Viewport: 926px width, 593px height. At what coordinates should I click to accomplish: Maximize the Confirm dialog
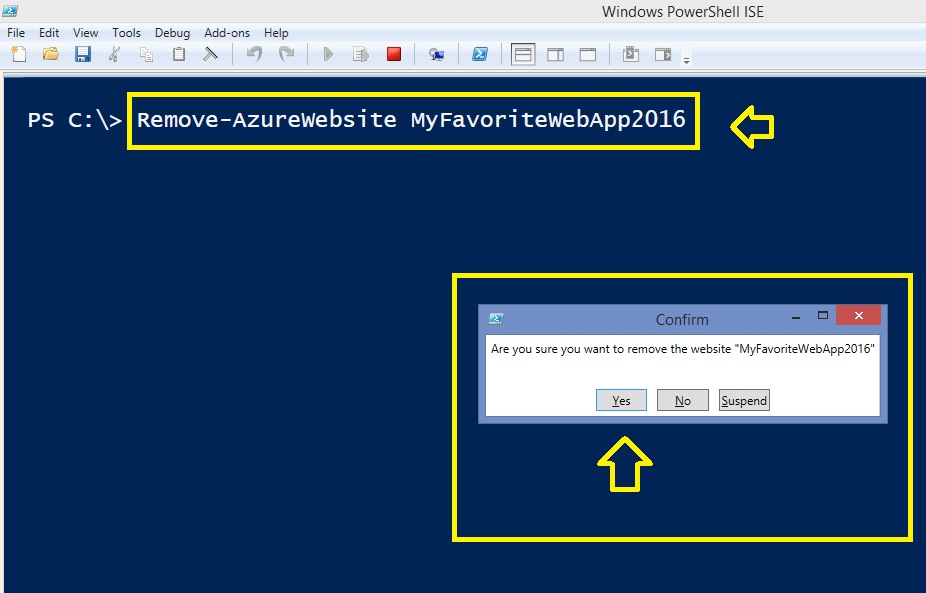tap(823, 315)
